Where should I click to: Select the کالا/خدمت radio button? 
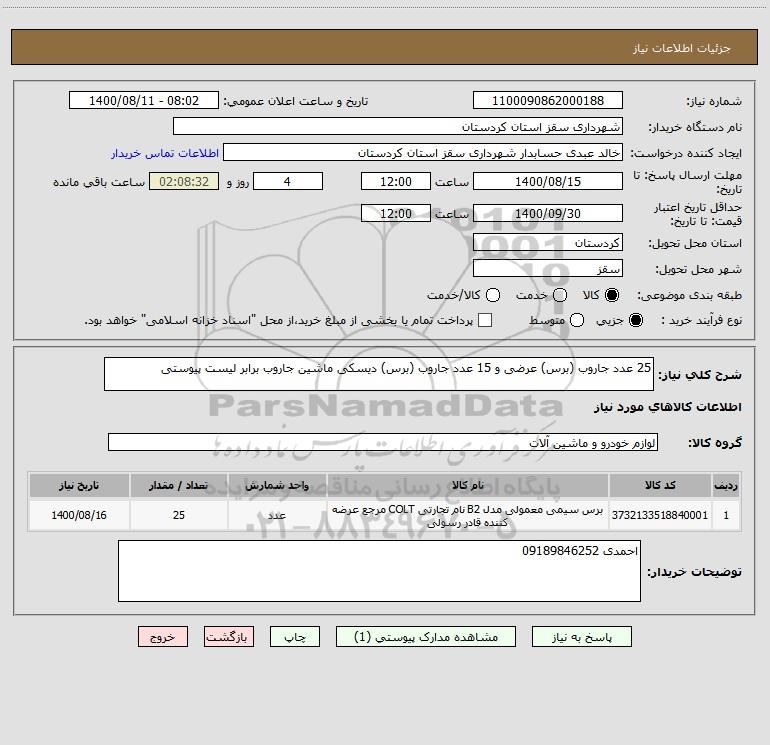pos(493,295)
